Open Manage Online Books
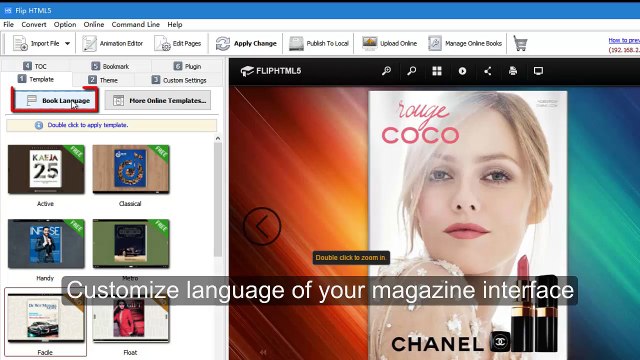Viewport: 640px width, 360px height. (x=465, y=43)
